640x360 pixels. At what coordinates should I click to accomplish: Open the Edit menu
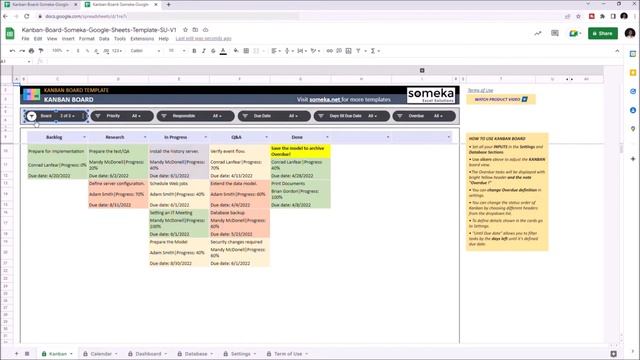click(x=38, y=39)
